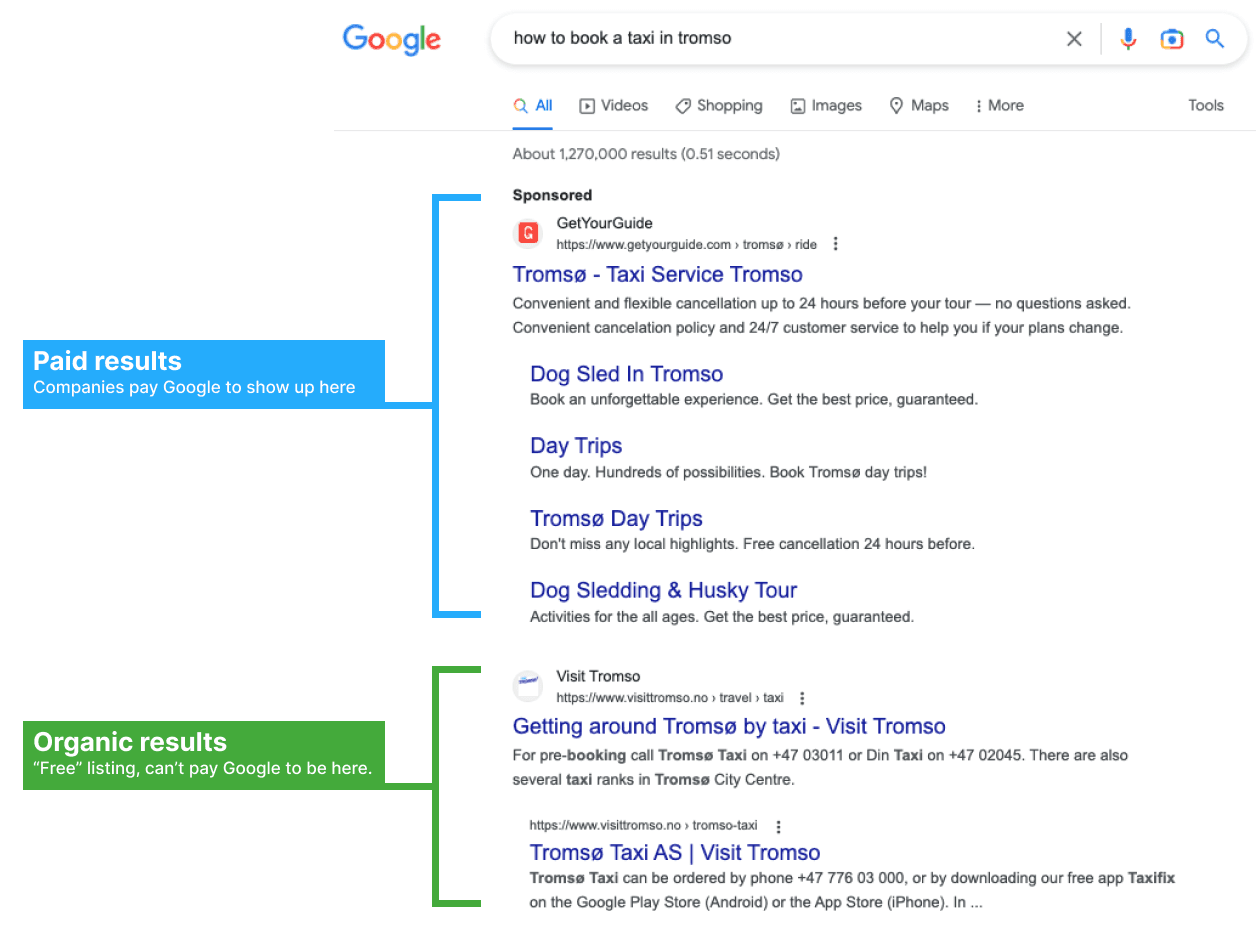Click 'About 1,270,000 results' text
The width and height of the screenshot is (1256, 928).
646,154
